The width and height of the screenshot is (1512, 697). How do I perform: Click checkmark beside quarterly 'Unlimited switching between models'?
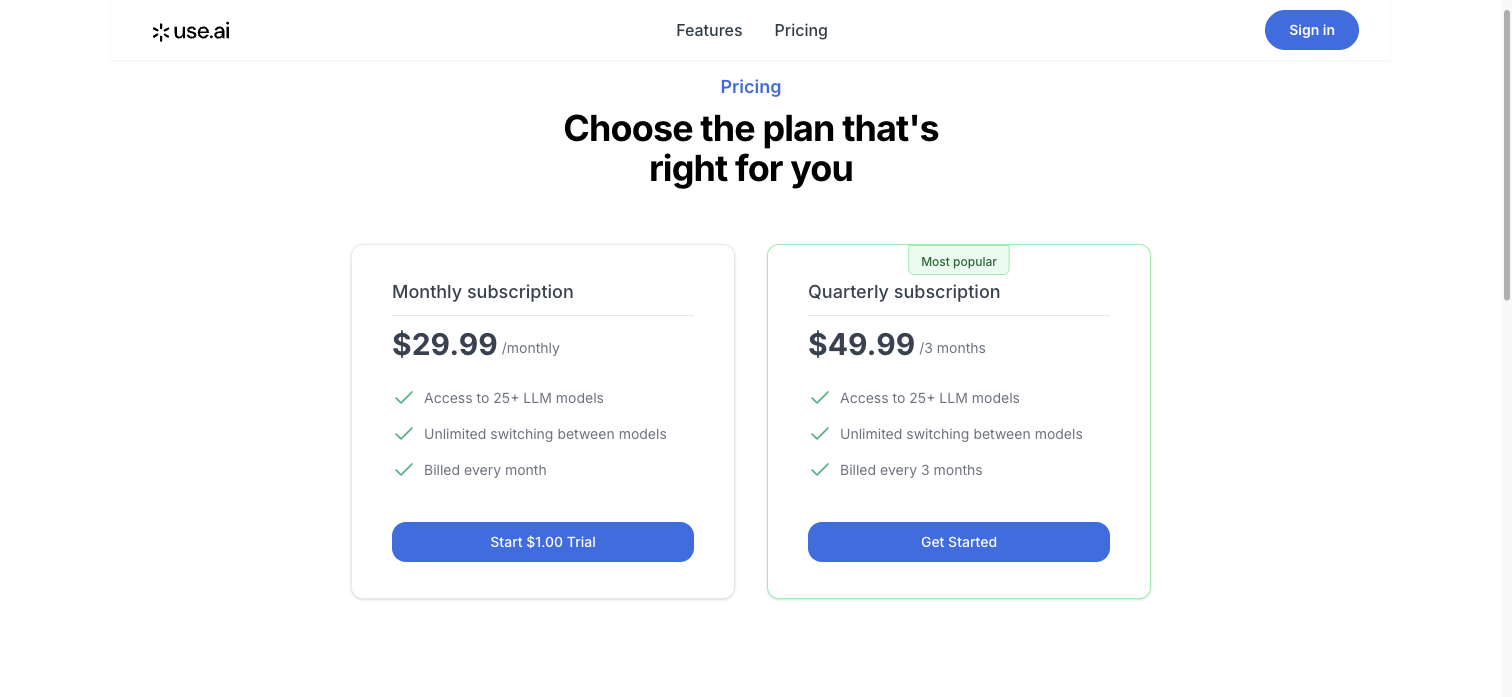pyautogui.click(x=820, y=434)
